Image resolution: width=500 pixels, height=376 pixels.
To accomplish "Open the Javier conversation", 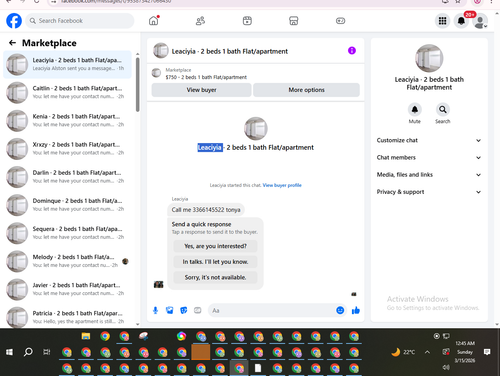I will [68, 289].
